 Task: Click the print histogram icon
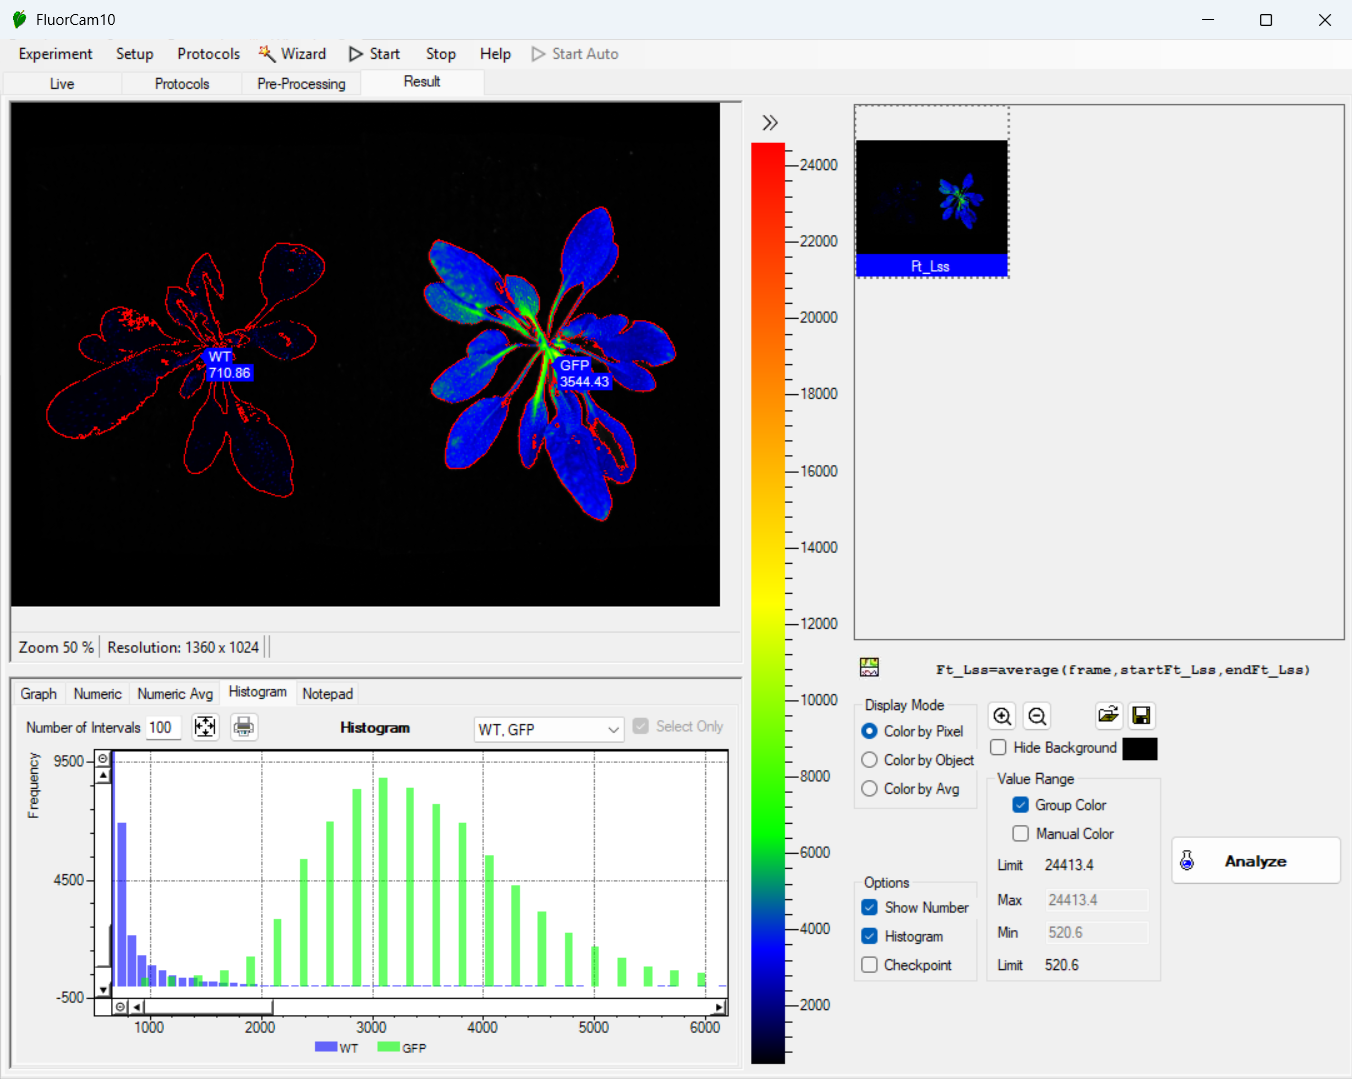[243, 727]
